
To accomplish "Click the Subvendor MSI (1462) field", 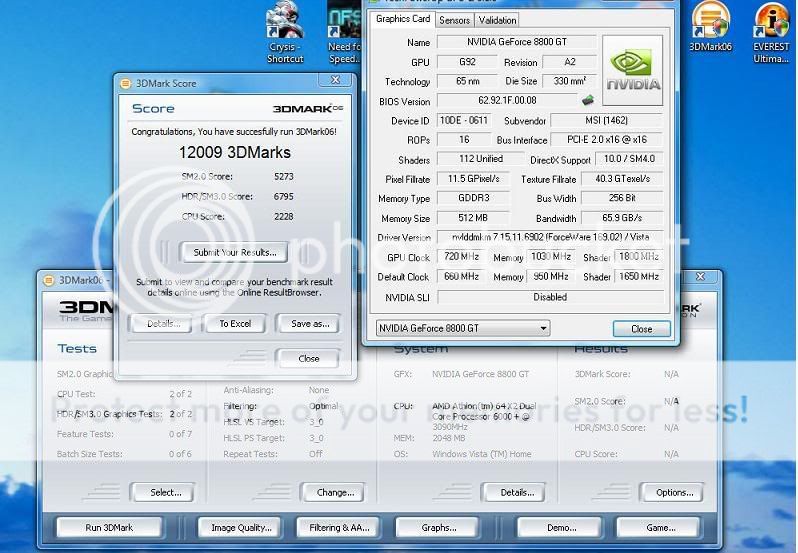I will point(606,120).
